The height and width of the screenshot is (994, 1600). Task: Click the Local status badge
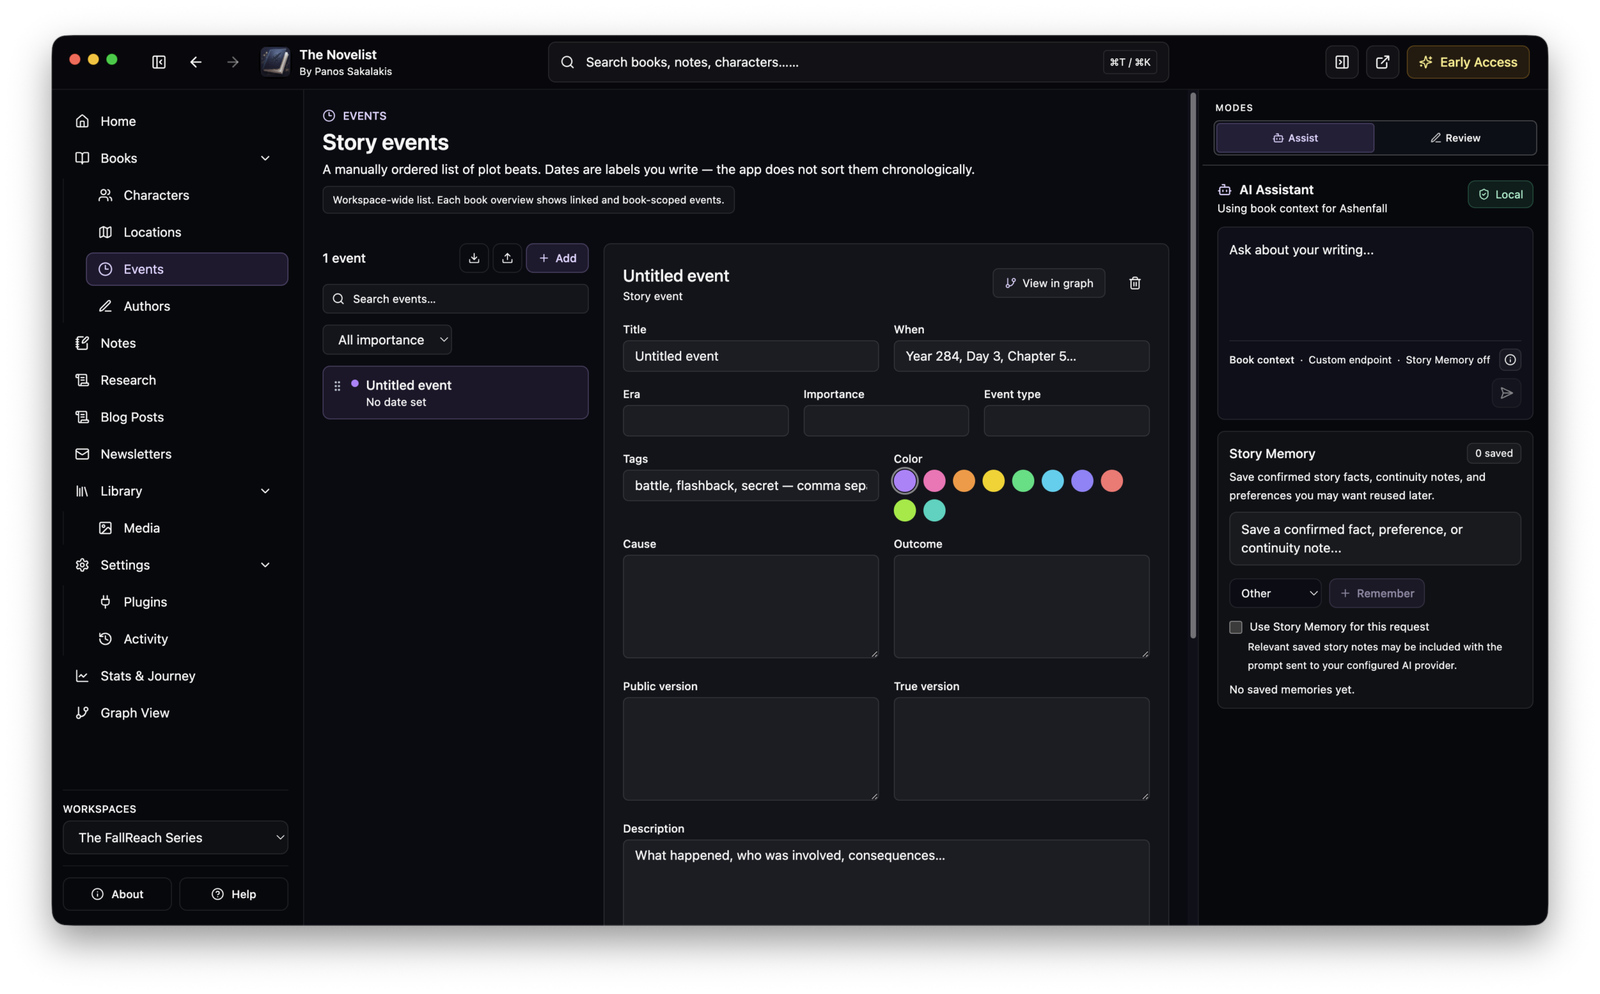point(1500,194)
